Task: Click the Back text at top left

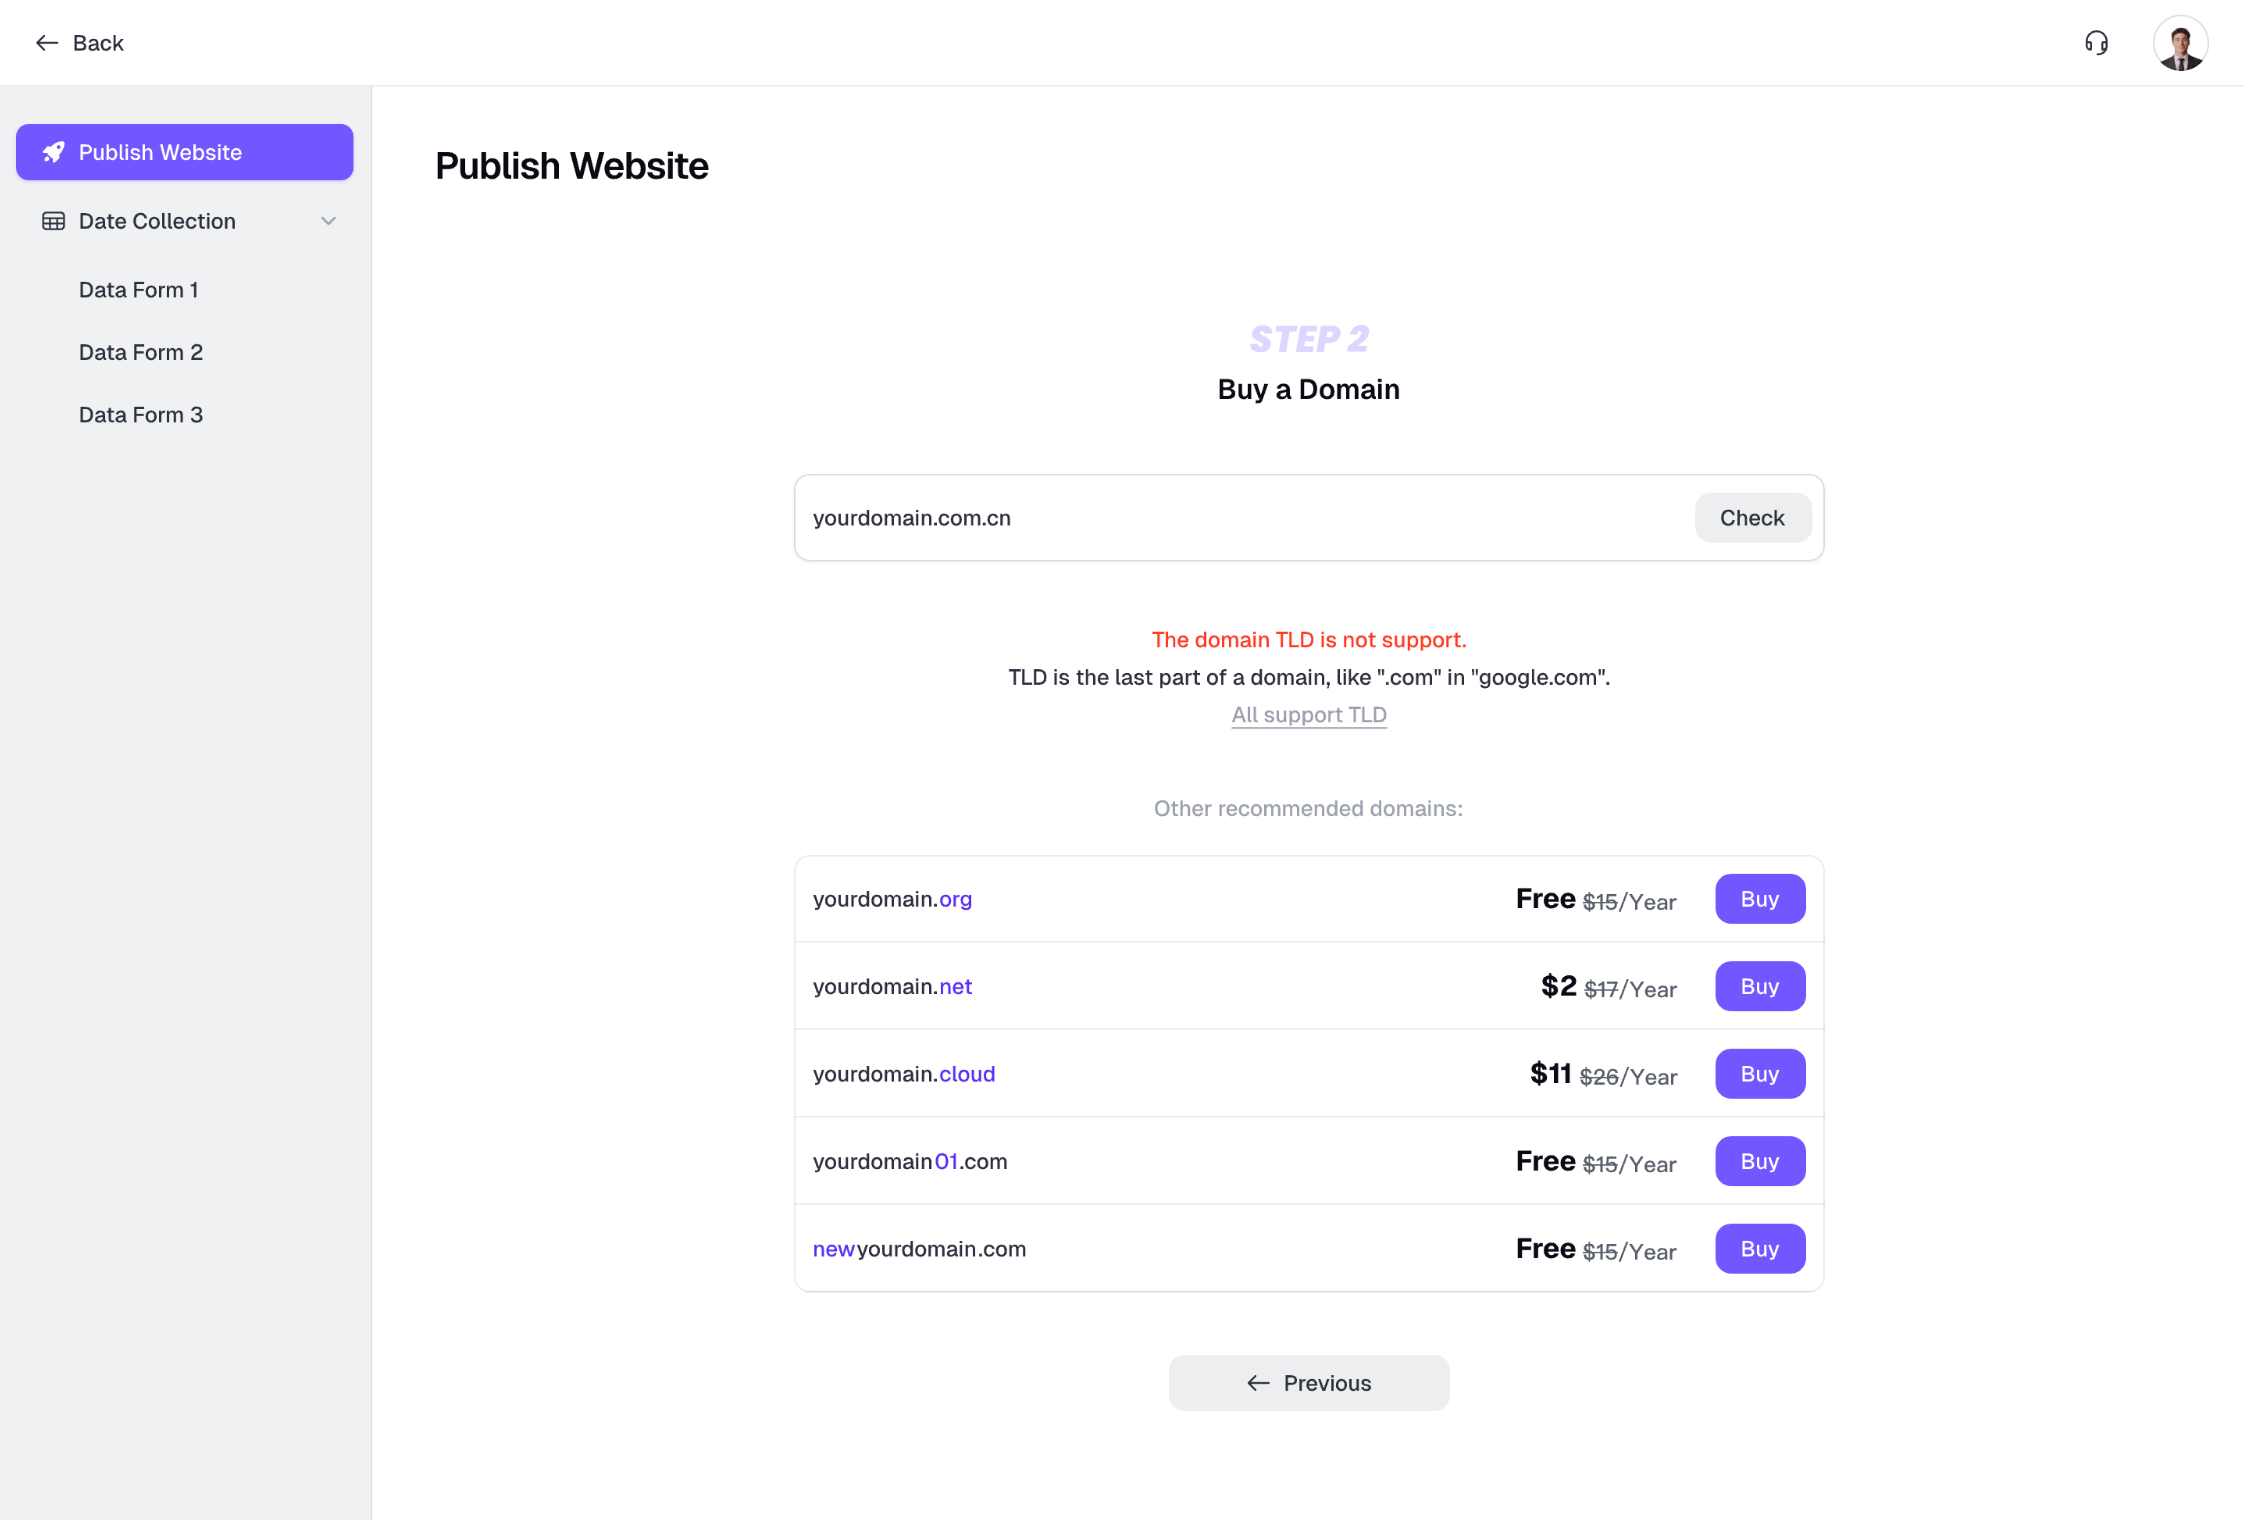Action: point(98,43)
